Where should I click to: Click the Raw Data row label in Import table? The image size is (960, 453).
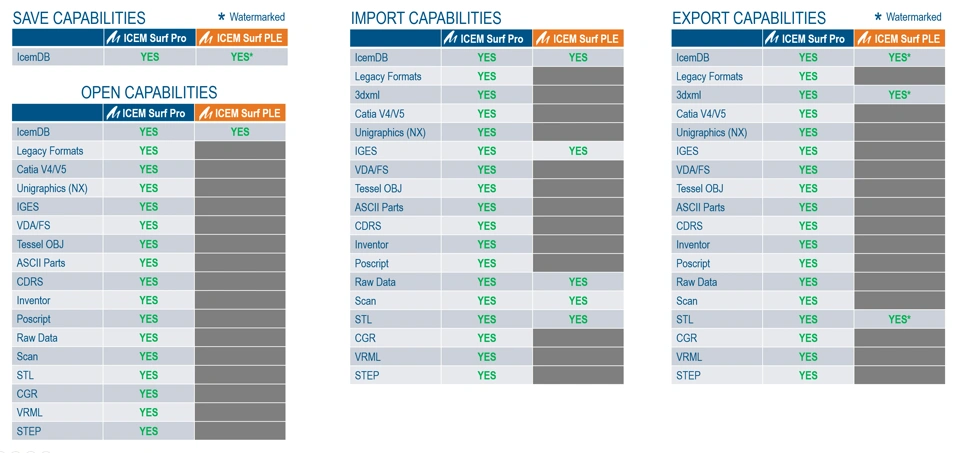(375, 282)
